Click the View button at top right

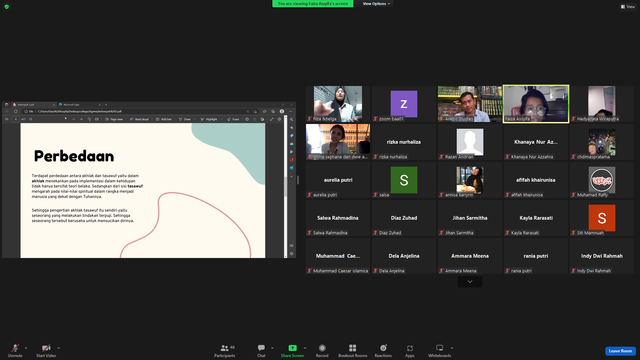pyautogui.click(x=628, y=7)
